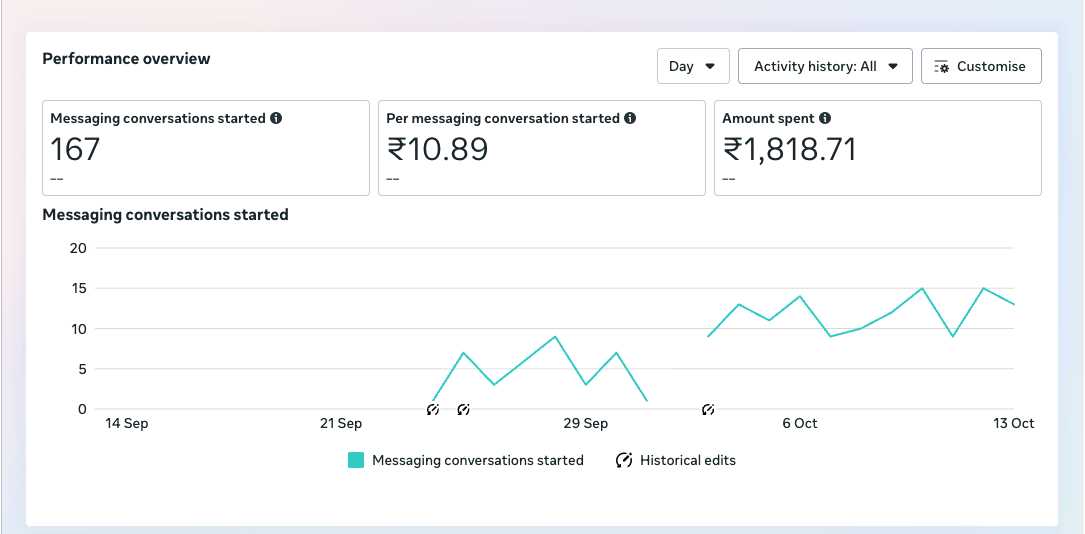Viewport: 1085px width, 534px height.
Task: Select the ₹10.89 cost per conversation card
Action: (x=541, y=148)
